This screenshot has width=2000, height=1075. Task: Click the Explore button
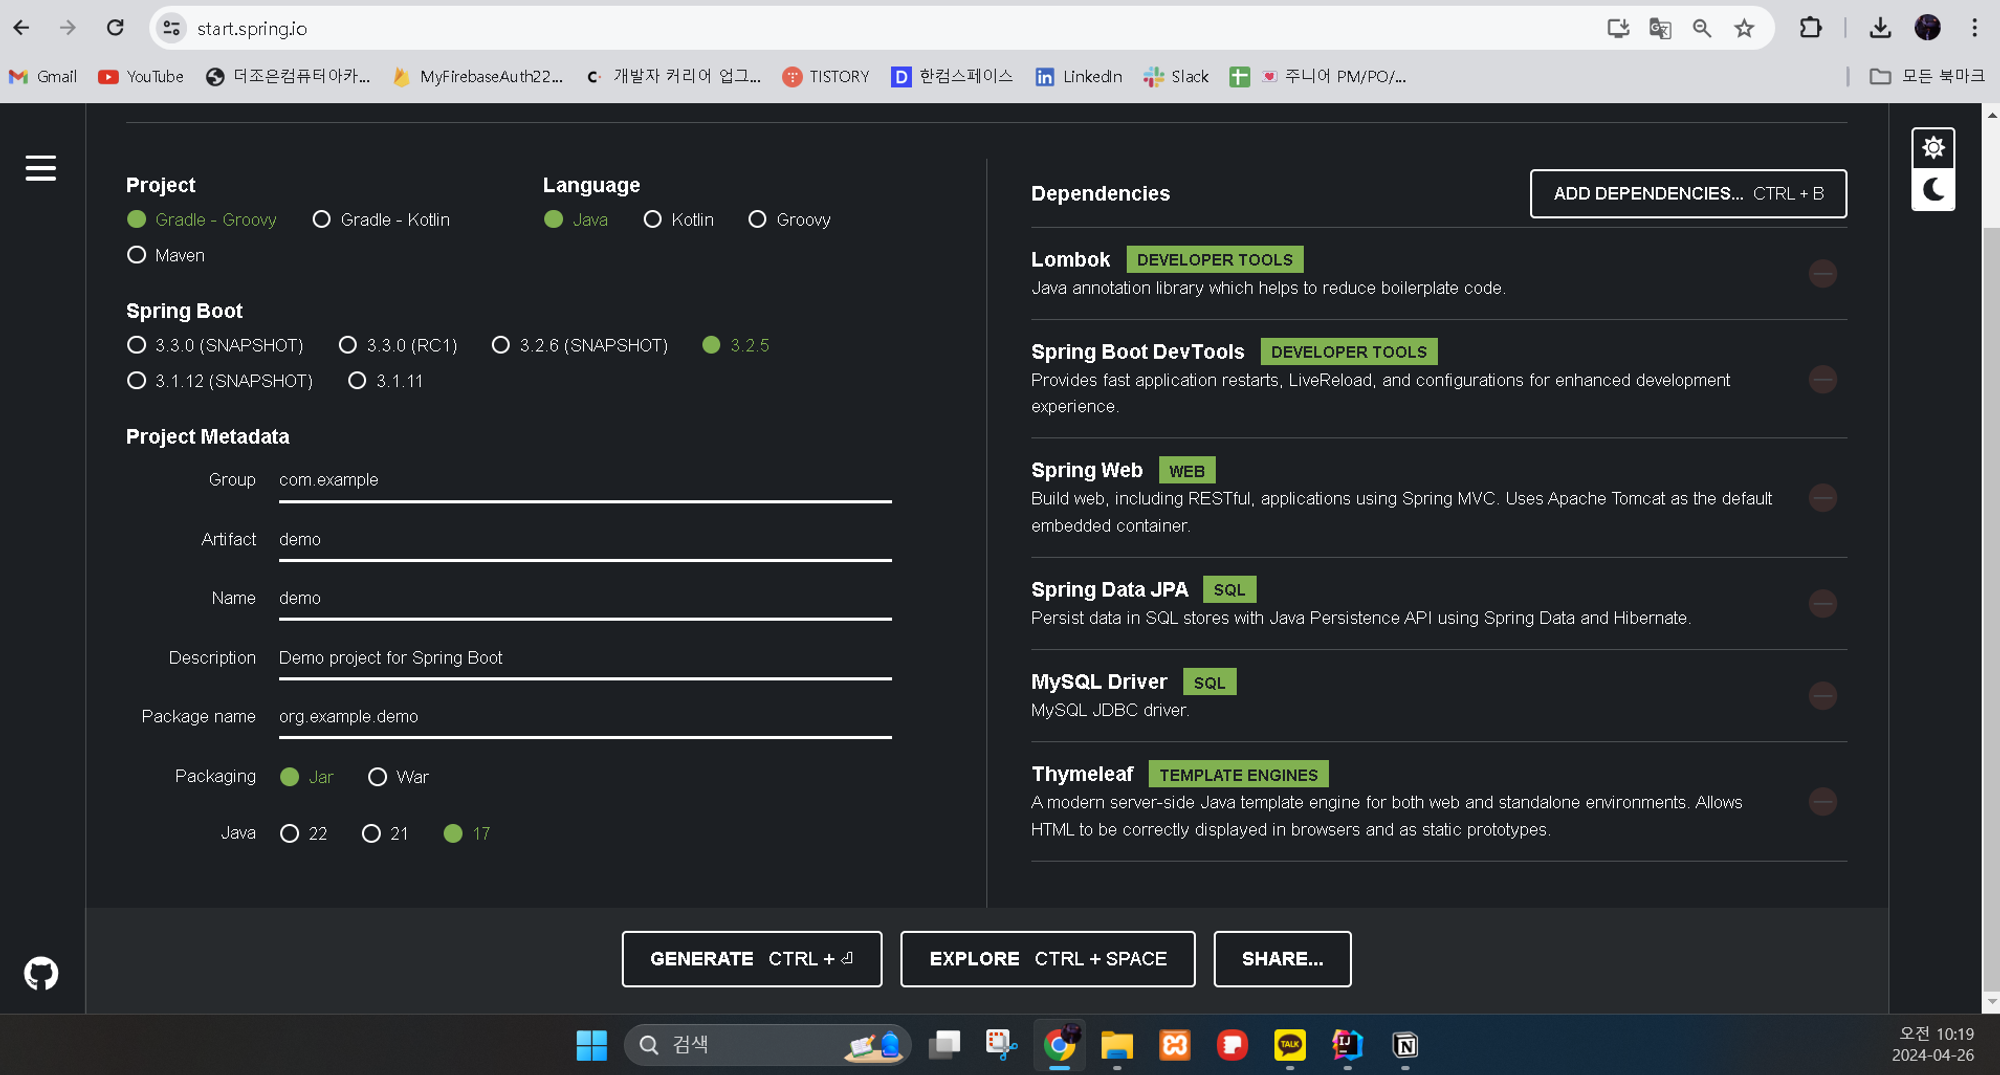click(1048, 959)
